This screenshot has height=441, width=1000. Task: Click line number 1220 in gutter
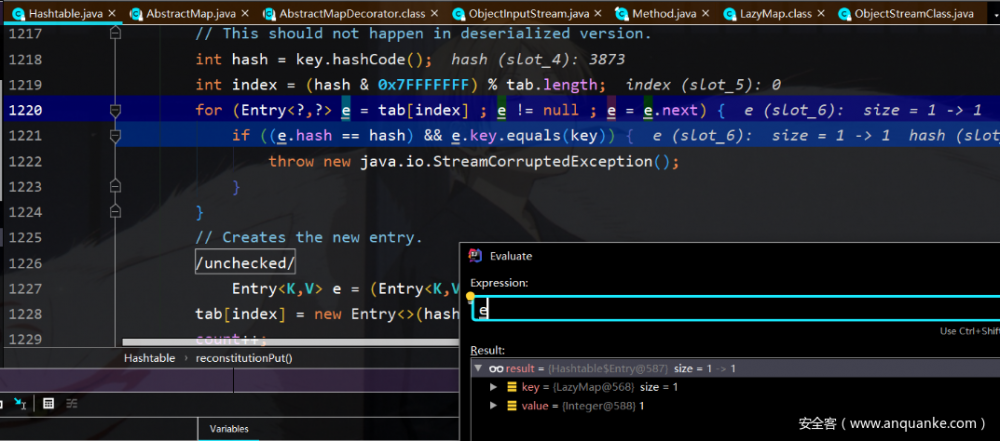[x=26, y=110]
